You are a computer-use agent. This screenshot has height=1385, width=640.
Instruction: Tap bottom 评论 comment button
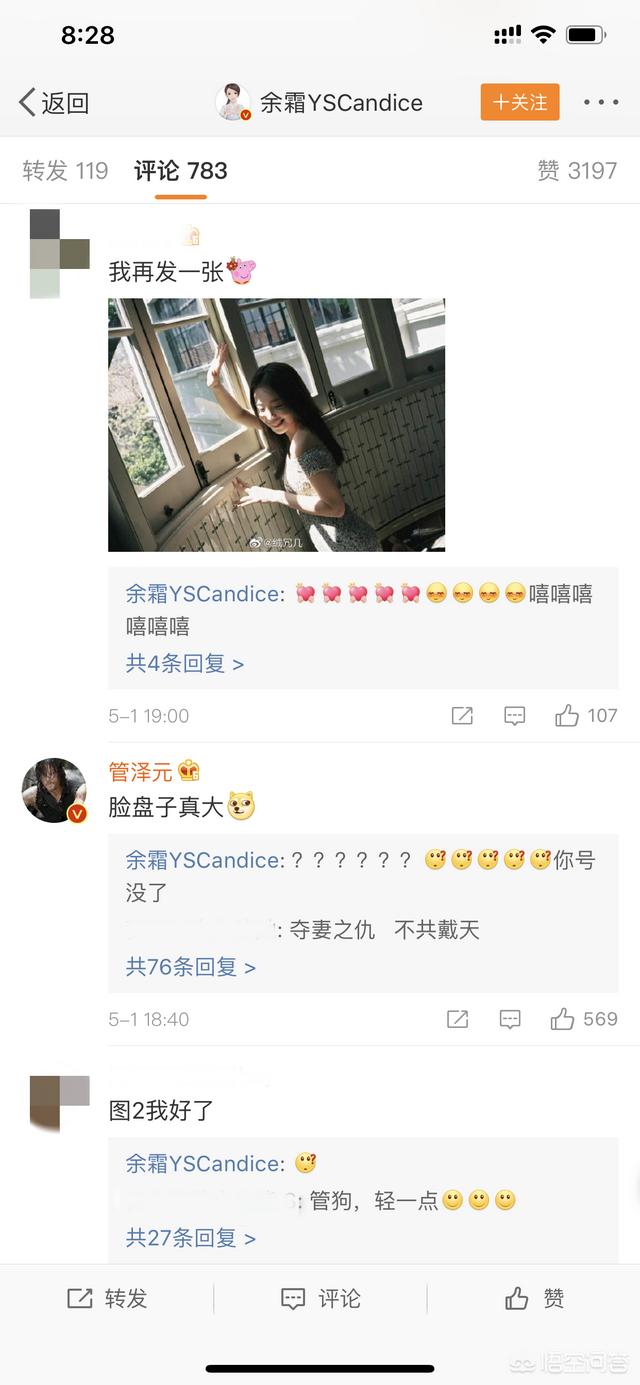[320, 1298]
